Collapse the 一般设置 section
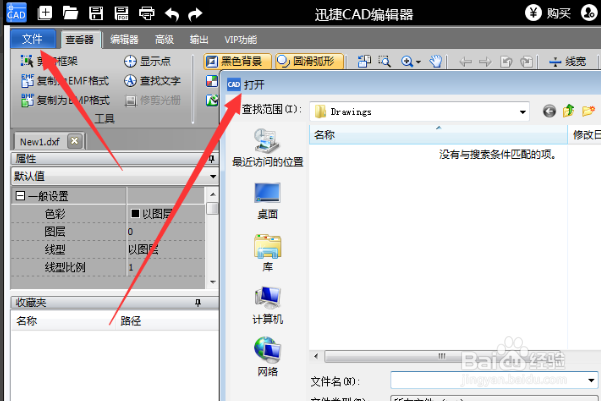 pyautogui.click(x=20, y=196)
